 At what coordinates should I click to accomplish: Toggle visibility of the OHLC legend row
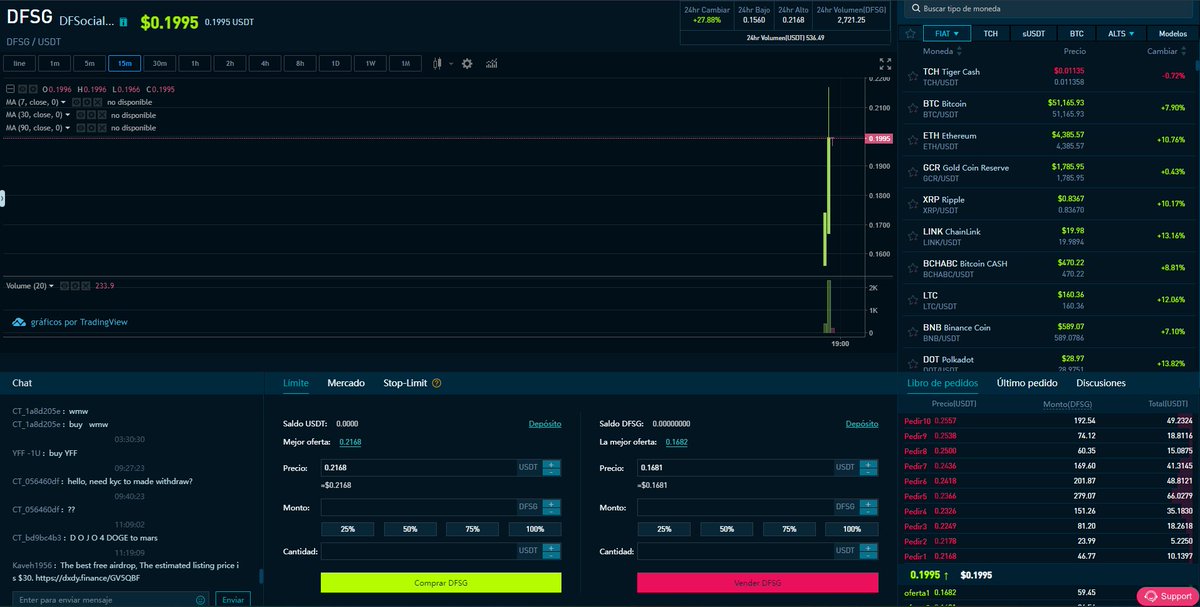(22, 89)
